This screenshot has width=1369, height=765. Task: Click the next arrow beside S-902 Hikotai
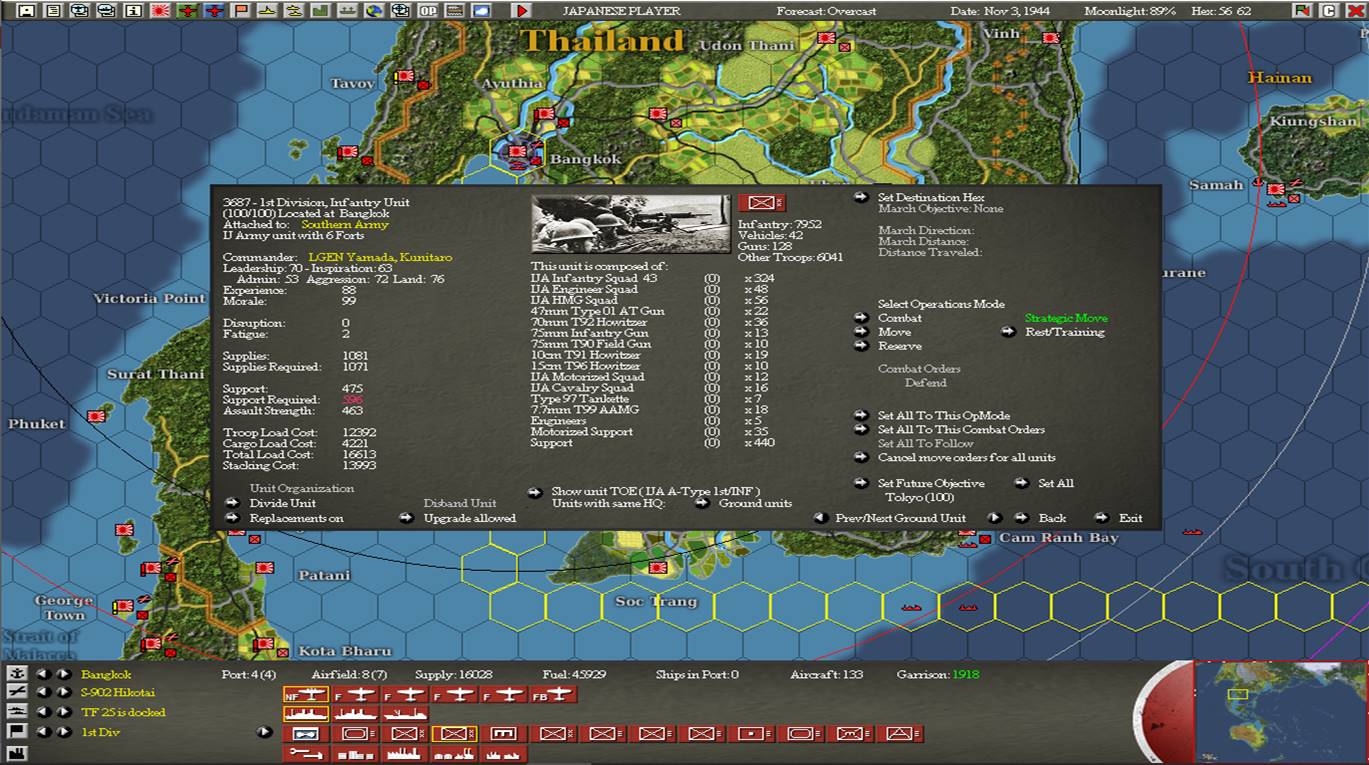pyautogui.click(x=63, y=692)
